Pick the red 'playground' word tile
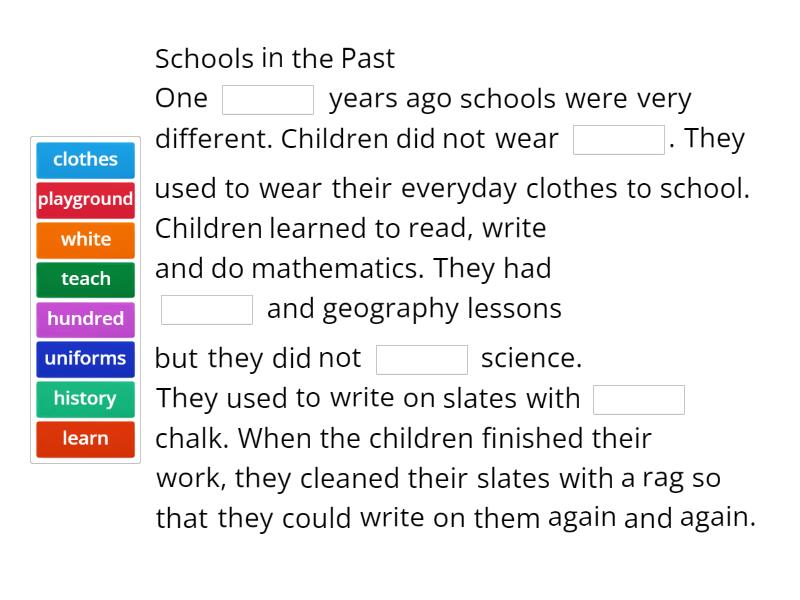This screenshot has width=800, height=600. [x=85, y=200]
